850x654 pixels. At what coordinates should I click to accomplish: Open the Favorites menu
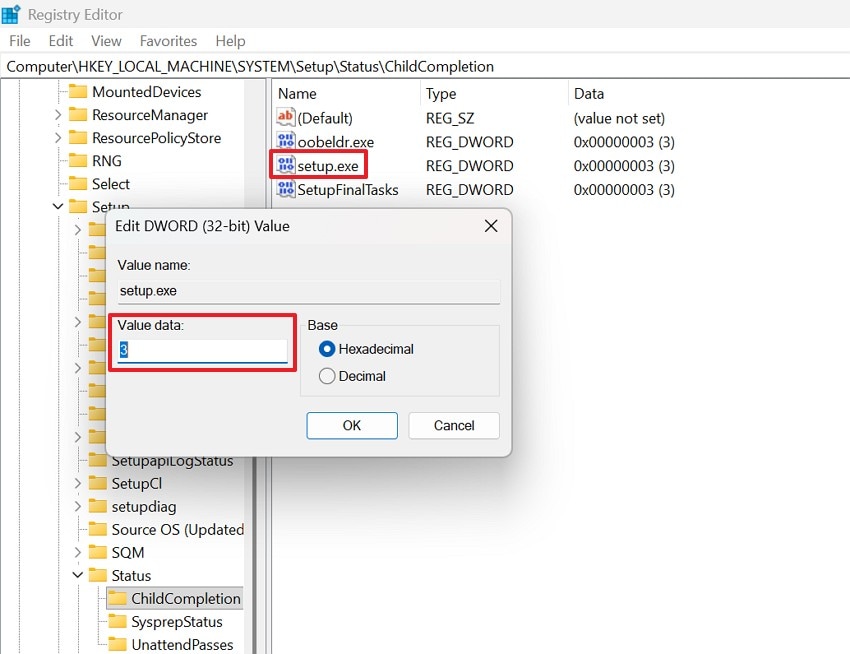click(x=168, y=41)
